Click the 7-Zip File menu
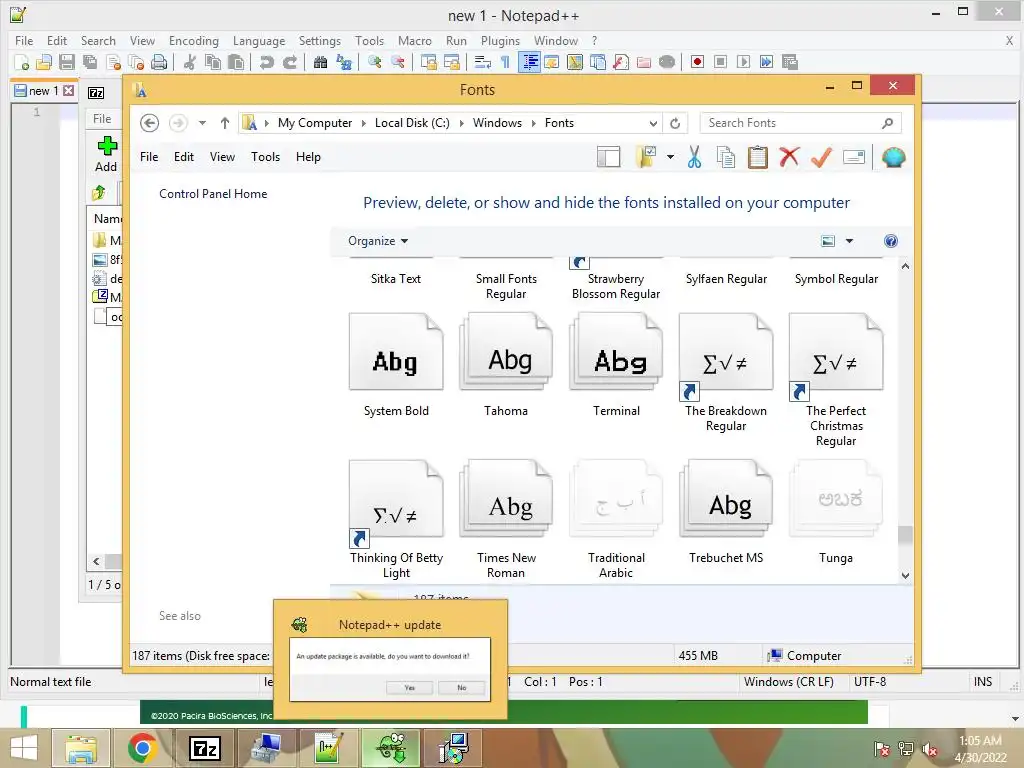This screenshot has height=768, width=1024. point(102,119)
